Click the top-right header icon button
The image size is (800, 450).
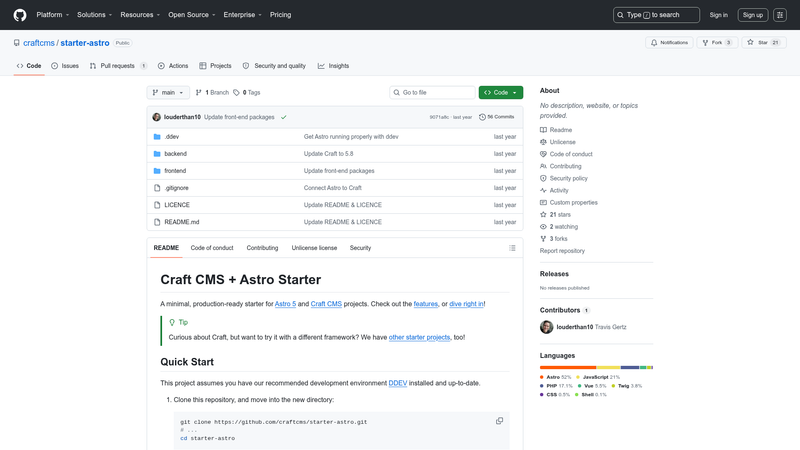pyautogui.click(x=780, y=15)
